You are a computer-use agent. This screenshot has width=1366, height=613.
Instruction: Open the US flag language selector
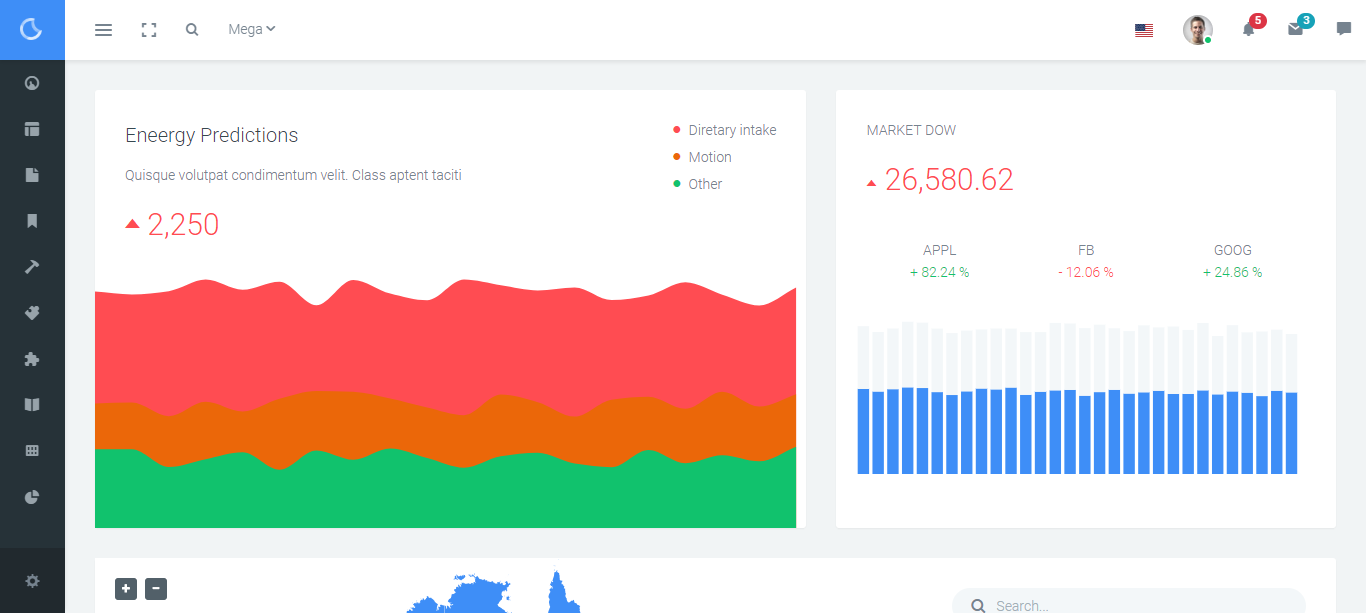point(1144,31)
